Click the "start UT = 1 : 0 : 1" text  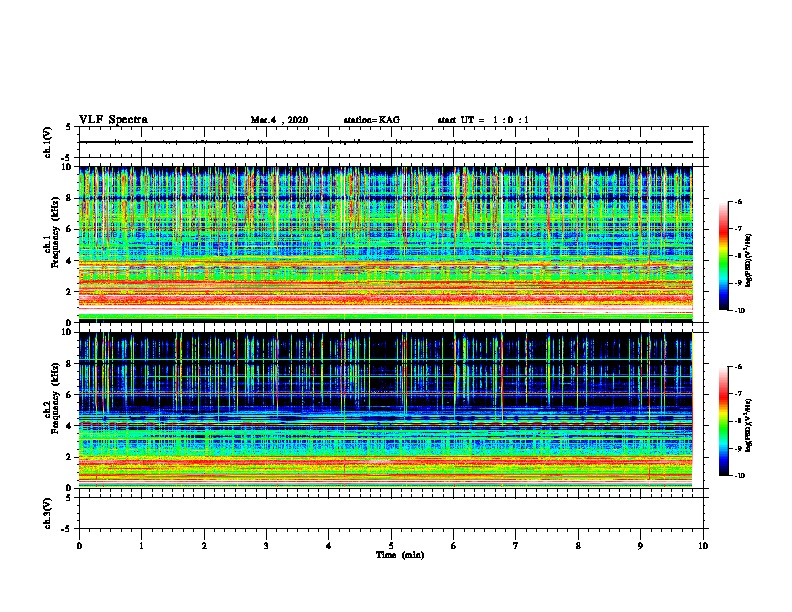pos(483,120)
